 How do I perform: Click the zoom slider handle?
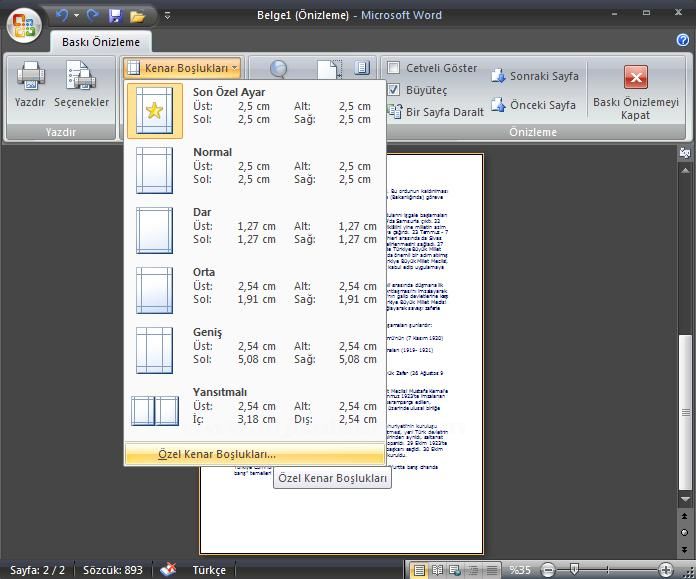click(x=574, y=569)
